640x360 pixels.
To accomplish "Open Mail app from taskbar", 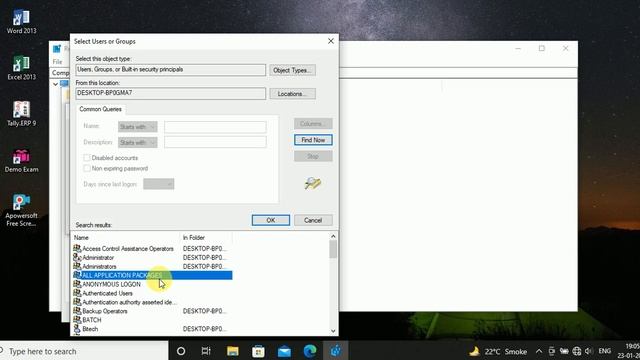I will [284, 351].
